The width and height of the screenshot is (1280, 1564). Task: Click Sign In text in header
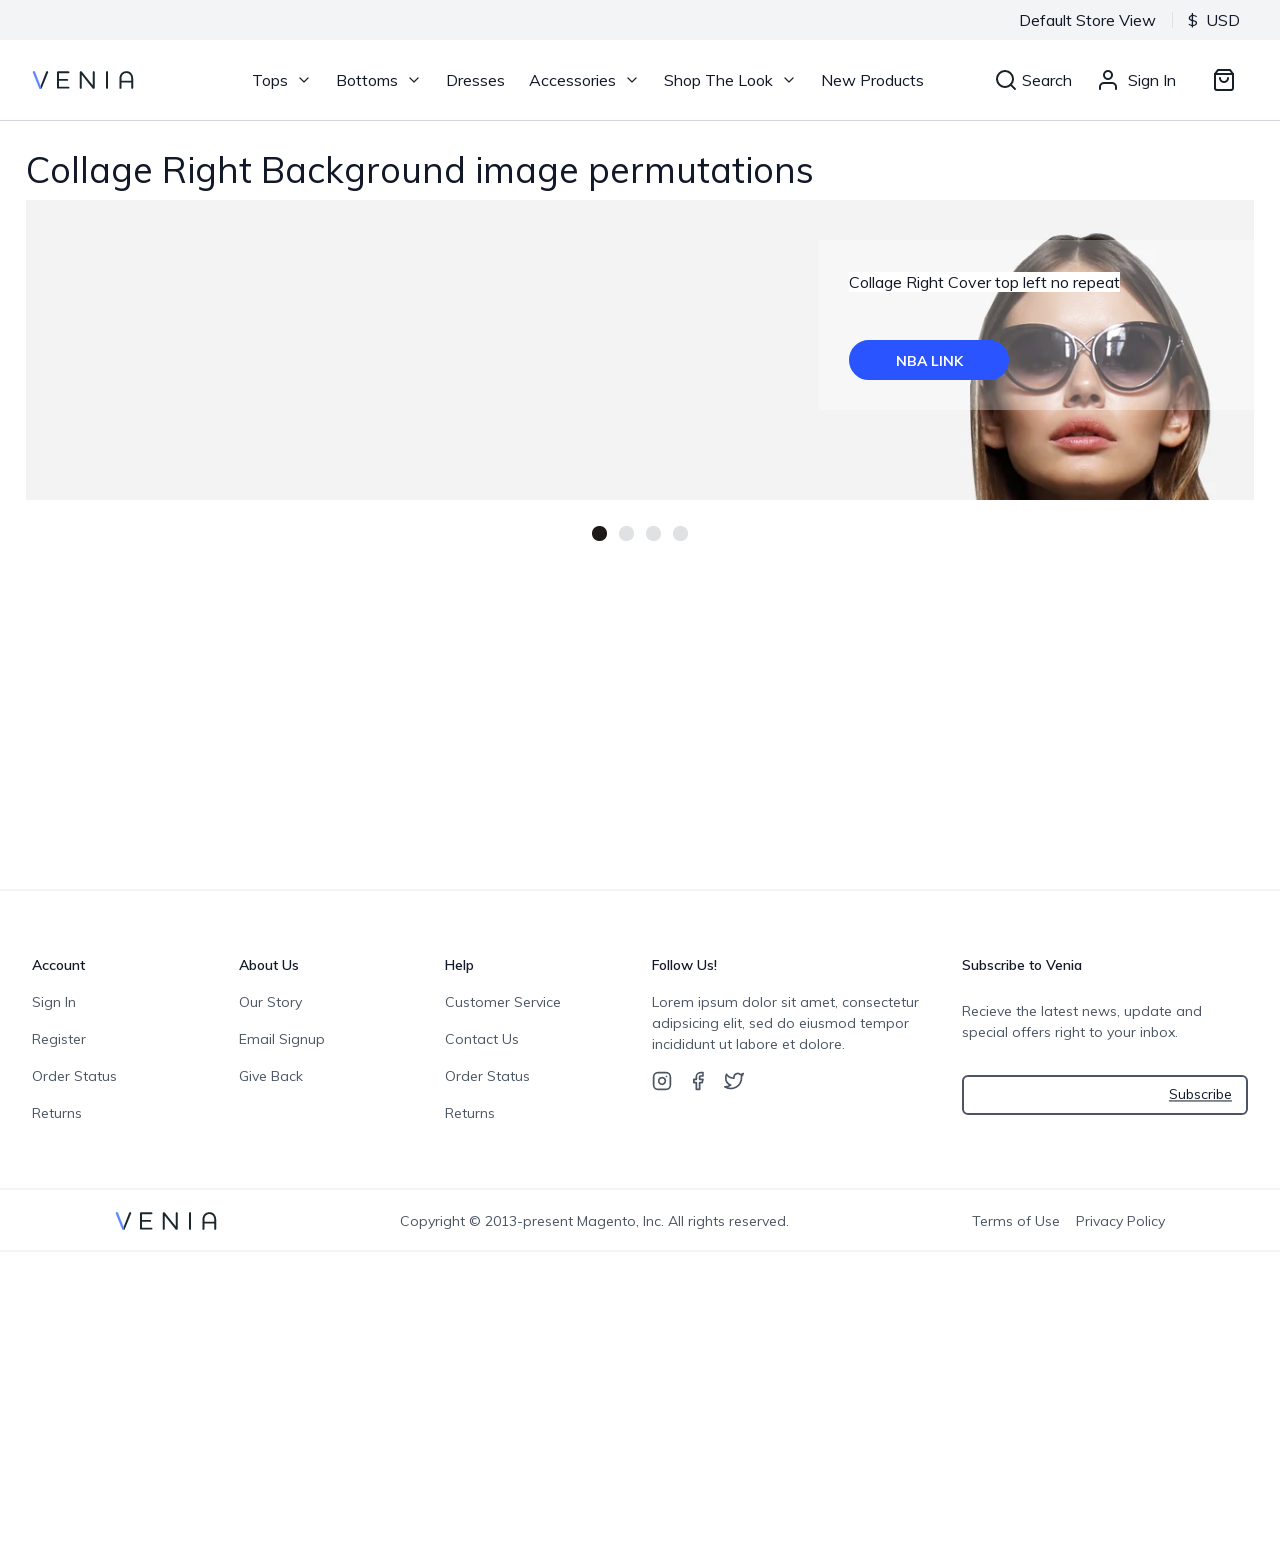(x=1152, y=80)
